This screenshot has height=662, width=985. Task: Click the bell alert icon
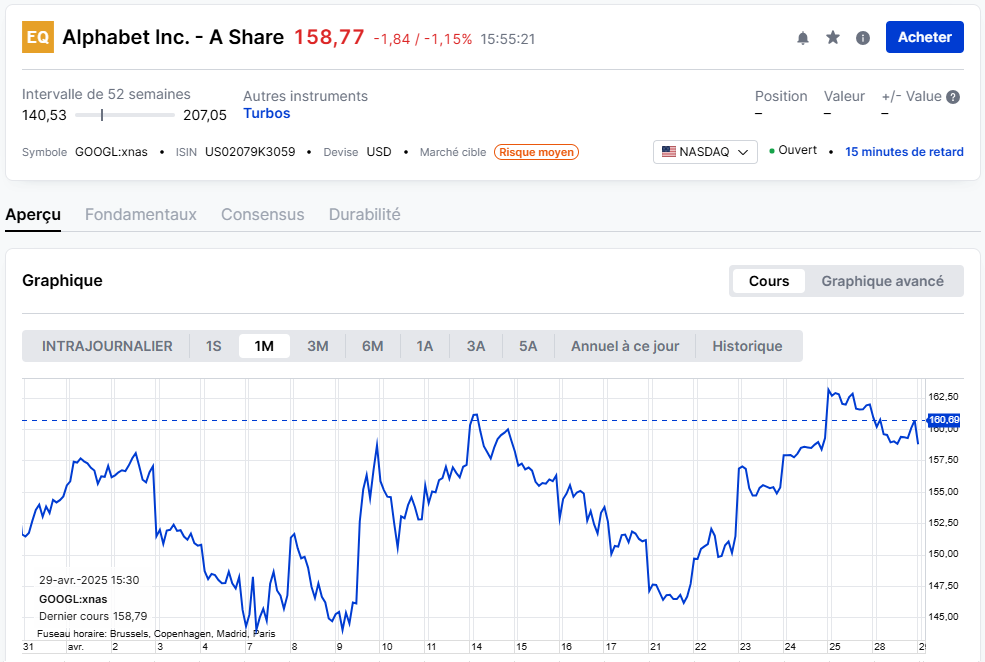pos(802,38)
